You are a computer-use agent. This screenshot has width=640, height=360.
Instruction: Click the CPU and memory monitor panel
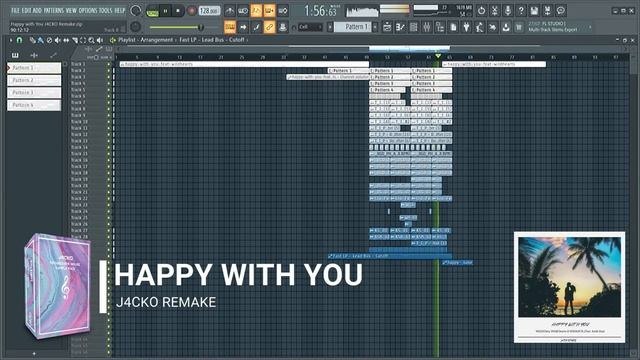[442, 11]
